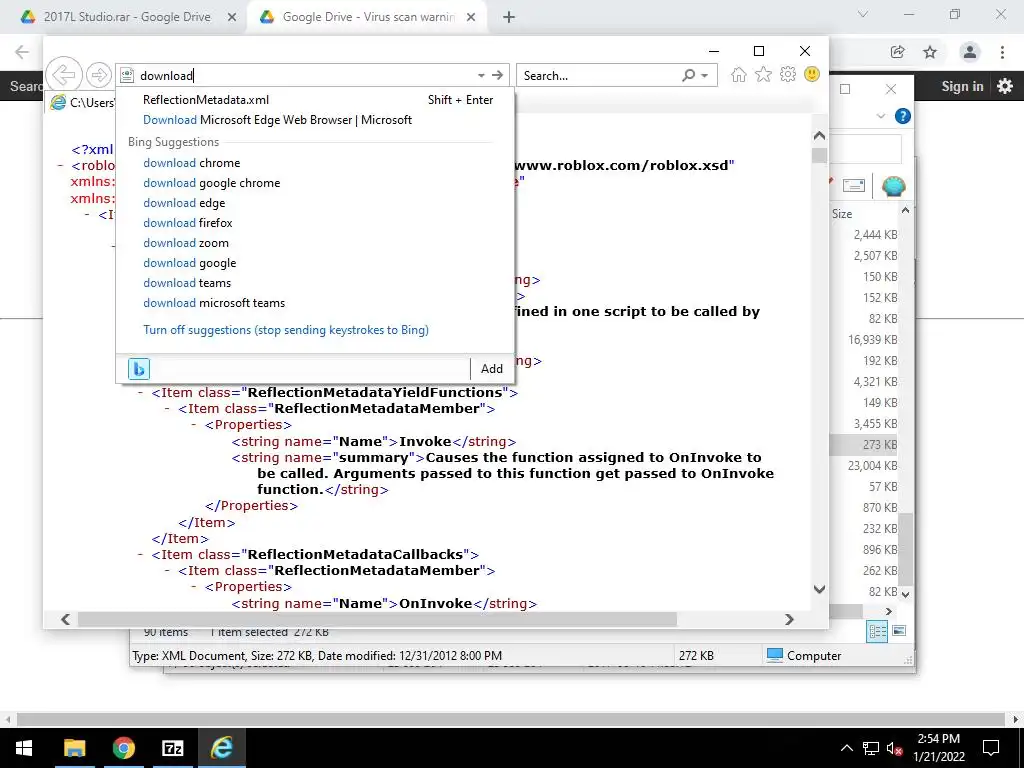Switch to 2017L Studio.rar Google Drive tab

pos(127,17)
